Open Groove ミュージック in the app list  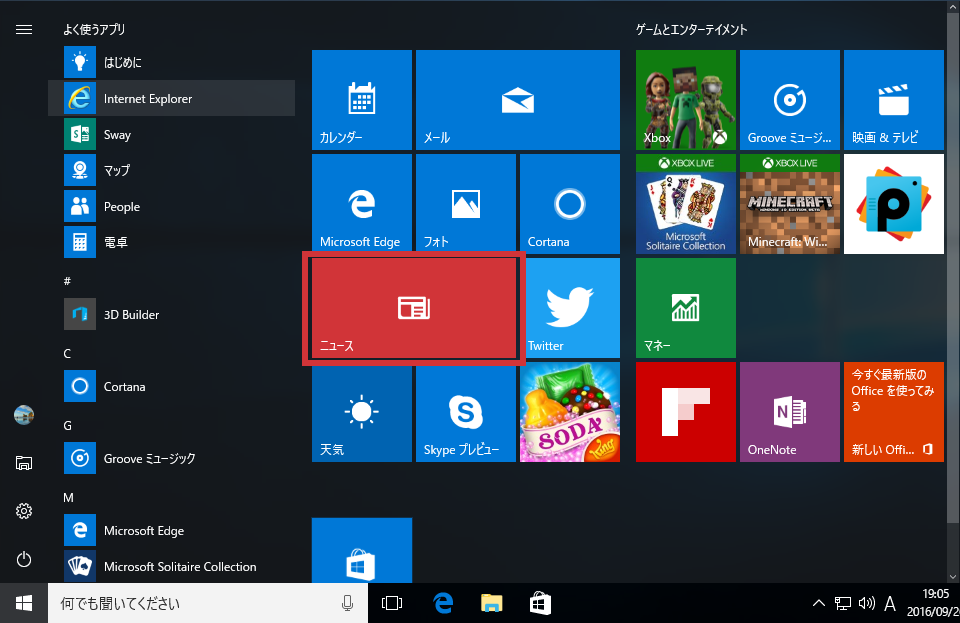coord(171,458)
